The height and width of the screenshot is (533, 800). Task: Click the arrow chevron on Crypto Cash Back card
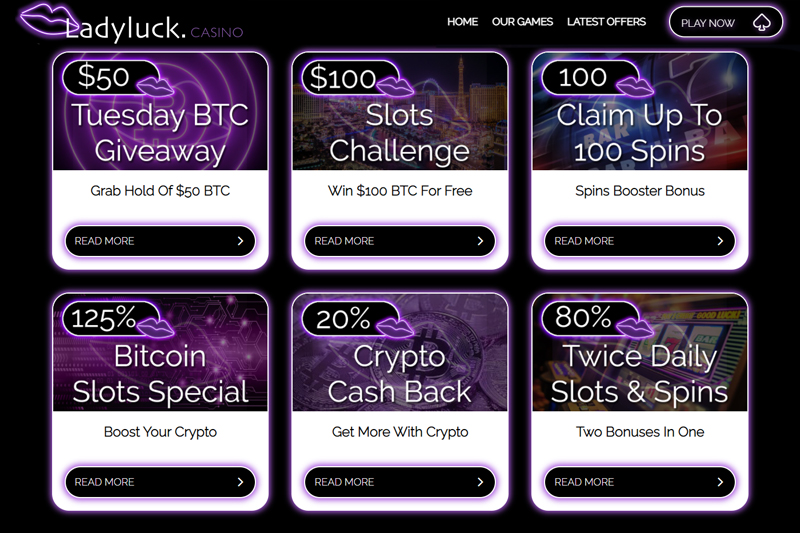pos(480,482)
